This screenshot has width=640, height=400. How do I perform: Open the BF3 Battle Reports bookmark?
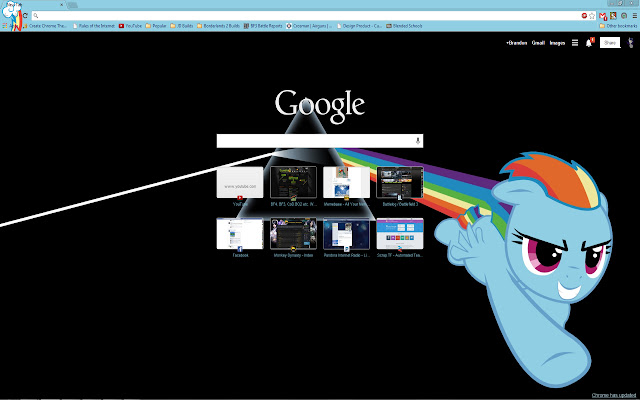click(x=263, y=26)
